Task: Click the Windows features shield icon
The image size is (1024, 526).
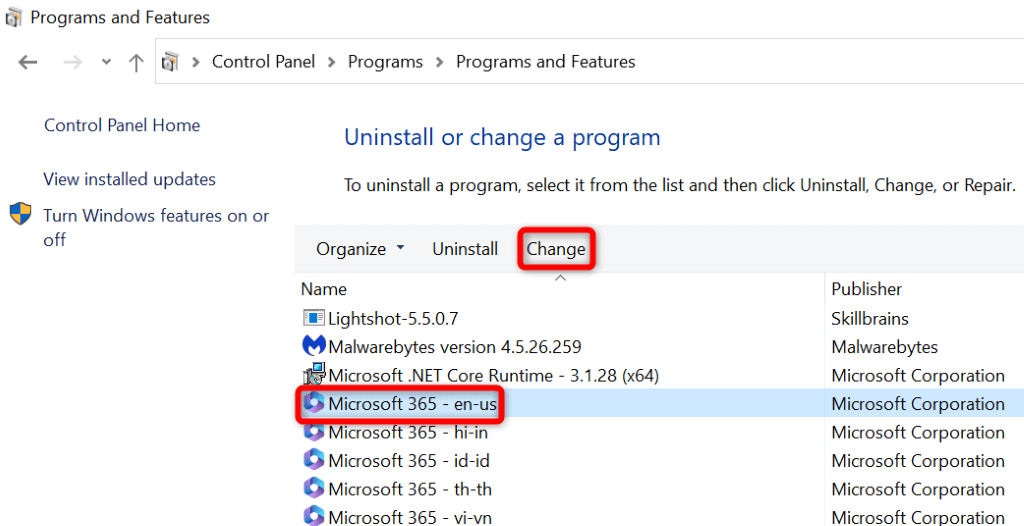Action: point(21,214)
